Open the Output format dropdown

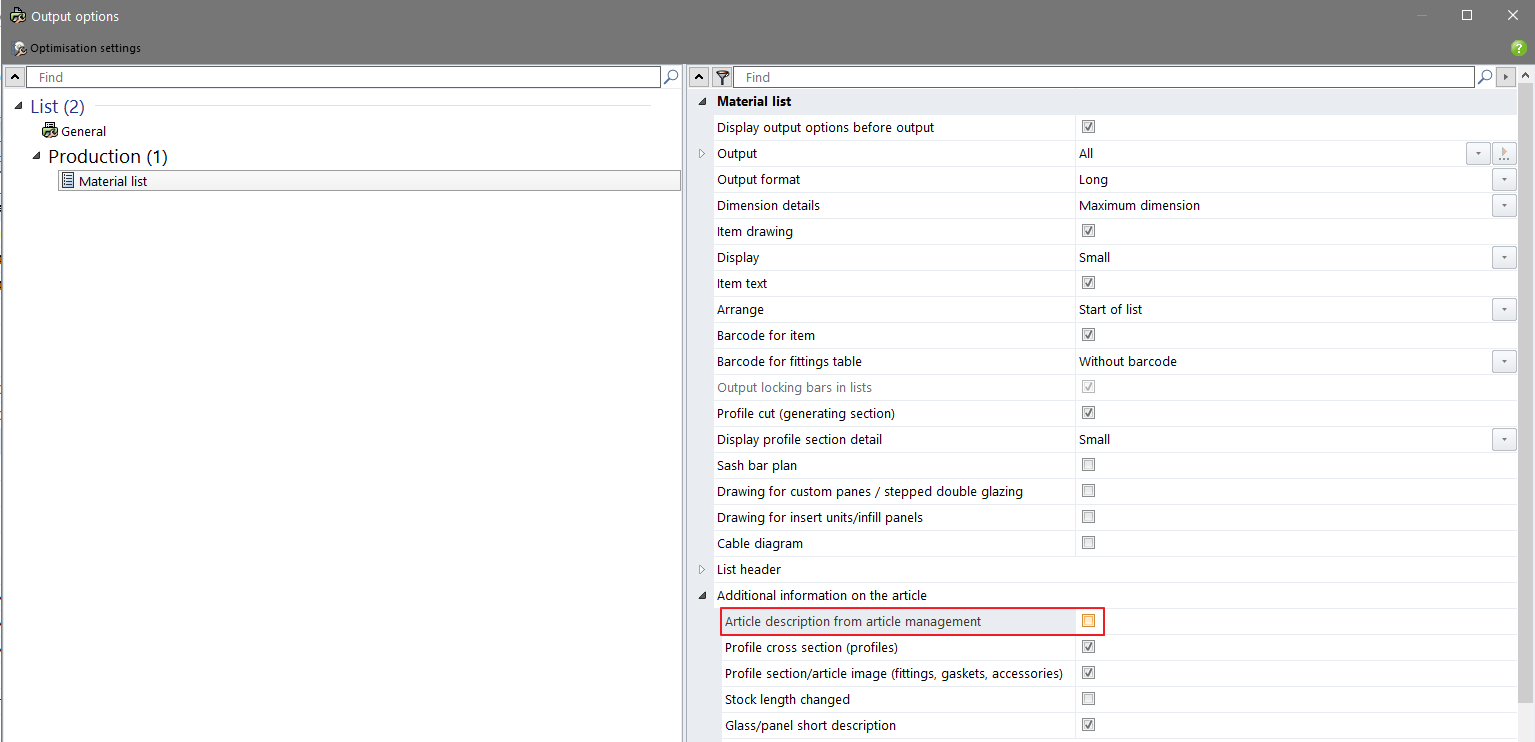tap(1504, 180)
